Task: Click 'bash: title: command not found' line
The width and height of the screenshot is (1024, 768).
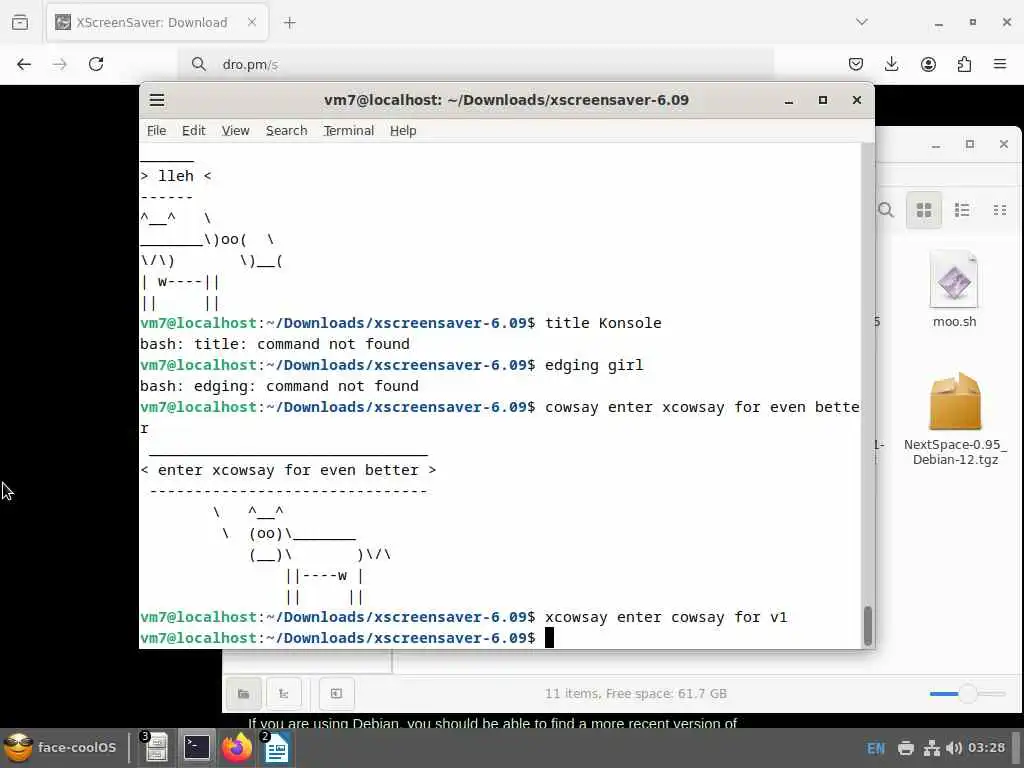Action: click(x=275, y=344)
